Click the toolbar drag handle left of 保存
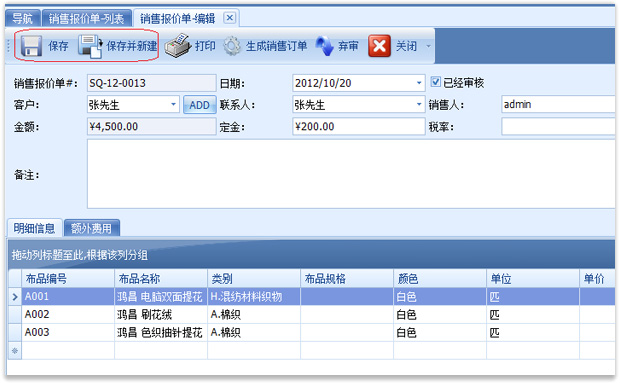The height and width of the screenshot is (383, 620). coord(8,46)
